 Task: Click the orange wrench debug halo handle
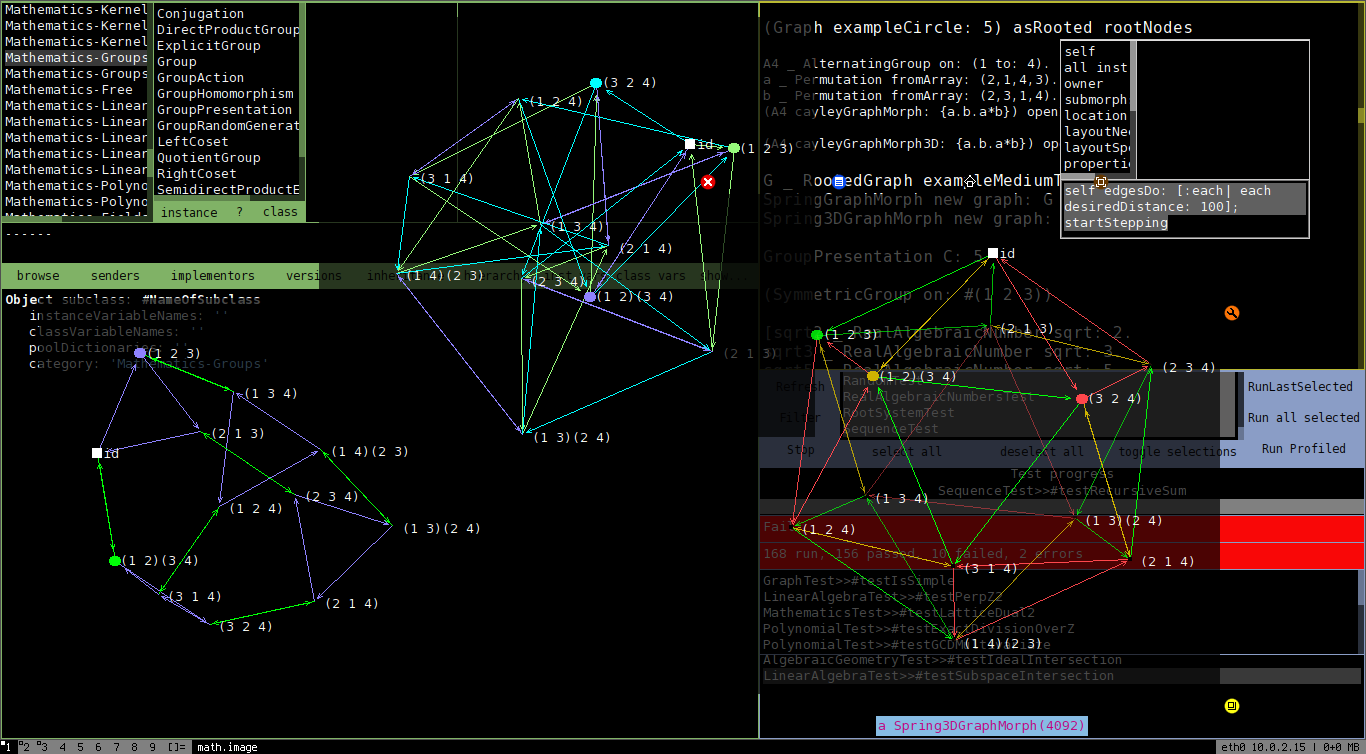pyautogui.click(x=1231, y=313)
